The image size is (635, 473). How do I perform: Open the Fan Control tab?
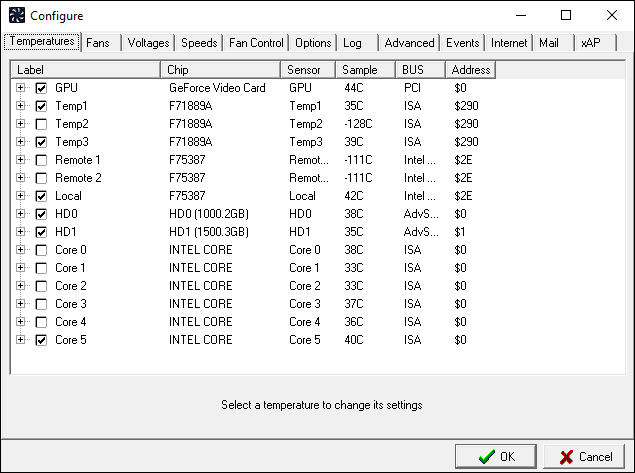[257, 43]
